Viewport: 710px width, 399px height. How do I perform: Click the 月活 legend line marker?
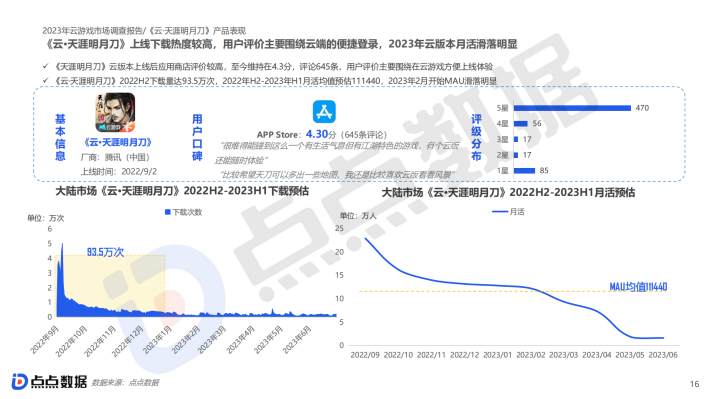[x=500, y=212]
